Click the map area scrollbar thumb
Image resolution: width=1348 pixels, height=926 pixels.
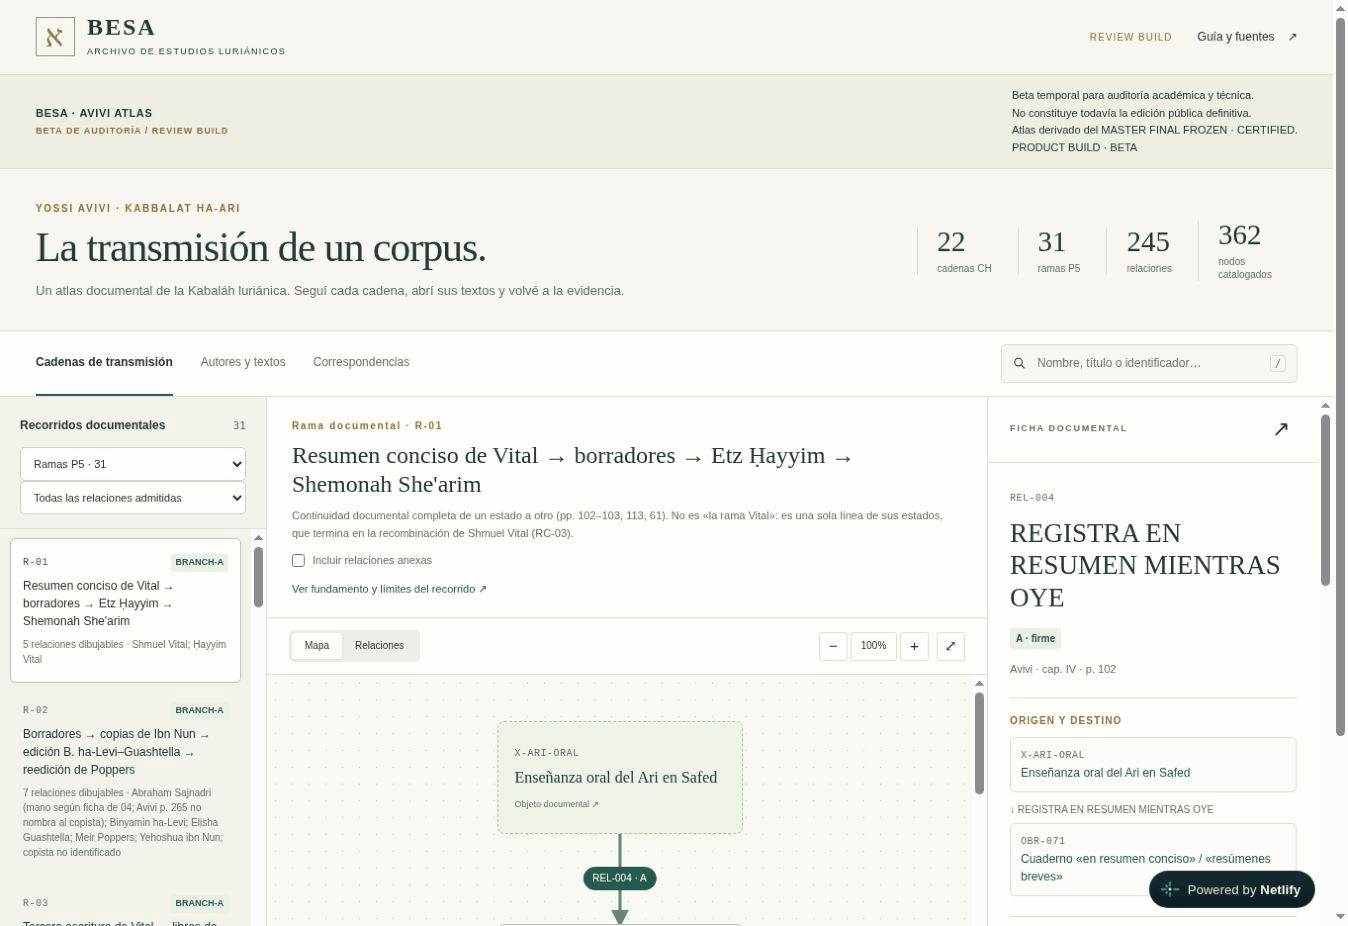pos(979,744)
